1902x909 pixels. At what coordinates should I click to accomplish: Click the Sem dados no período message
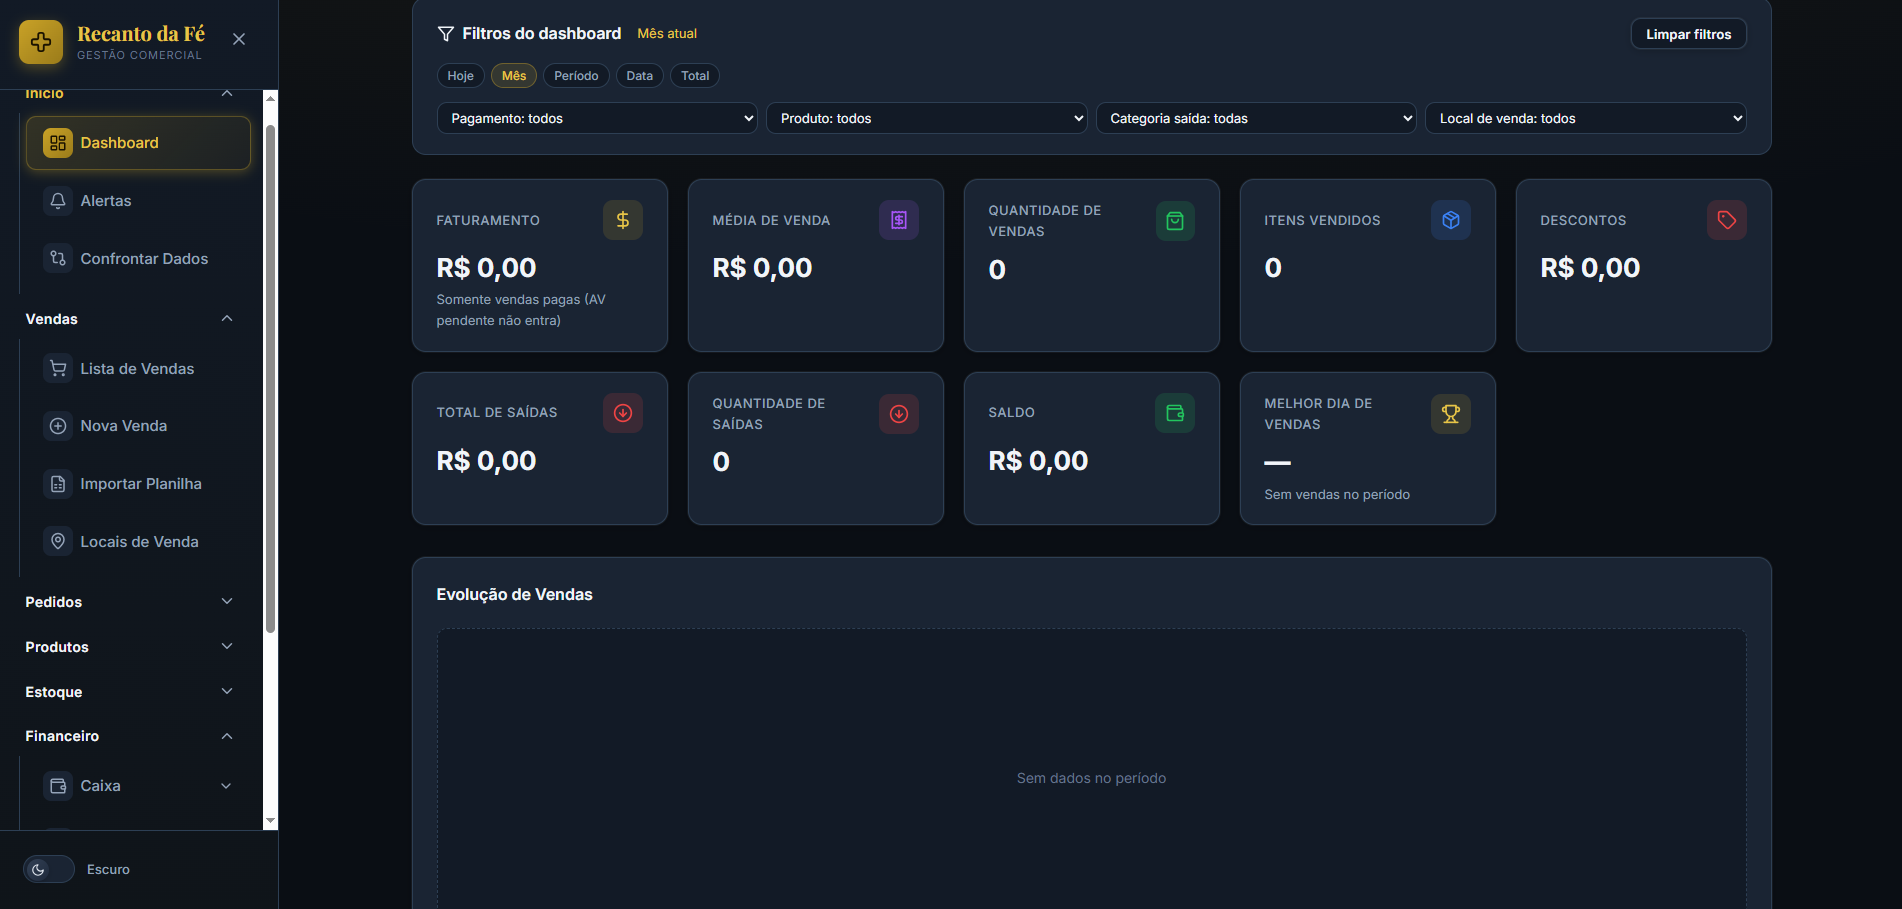(1091, 778)
